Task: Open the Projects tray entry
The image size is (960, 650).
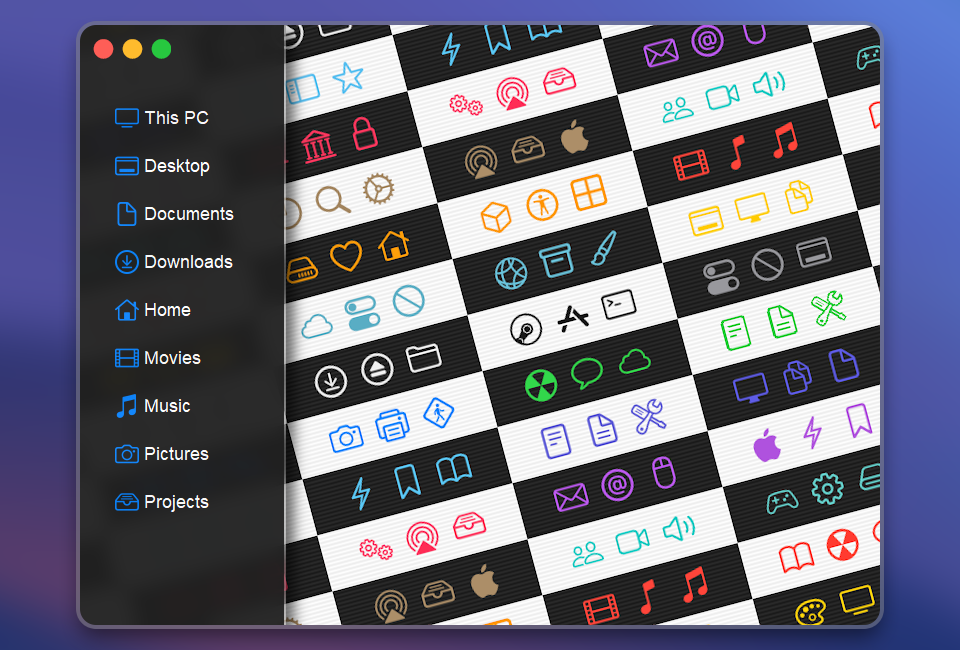Action: [162, 502]
